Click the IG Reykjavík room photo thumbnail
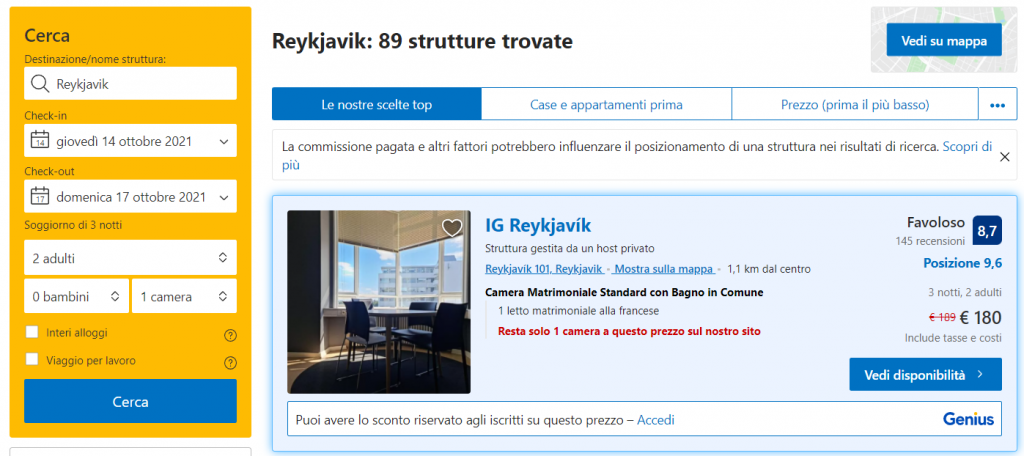 coord(378,301)
